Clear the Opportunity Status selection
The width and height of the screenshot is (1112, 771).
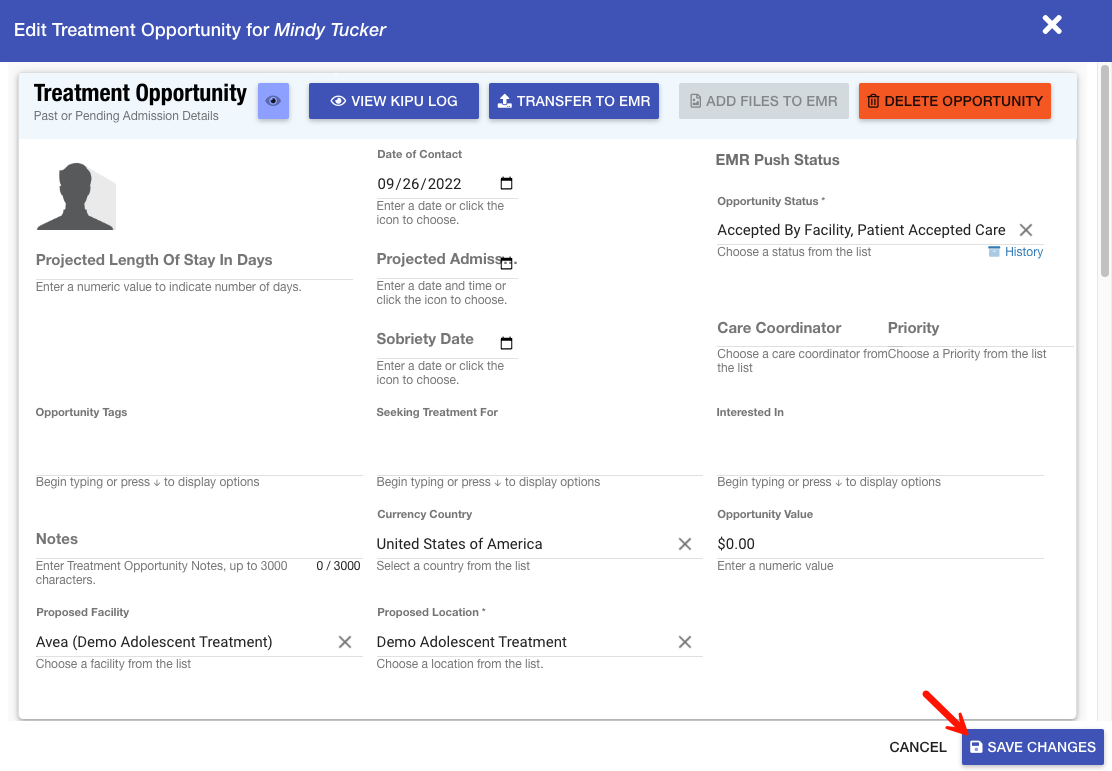click(1025, 230)
